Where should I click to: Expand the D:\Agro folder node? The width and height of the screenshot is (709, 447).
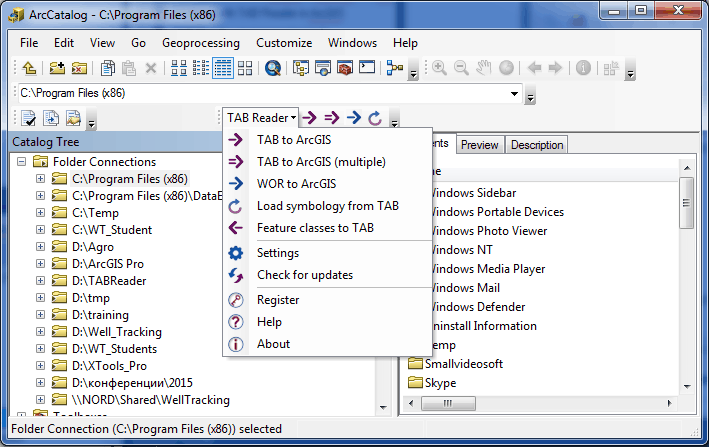pyautogui.click(x=40, y=246)
